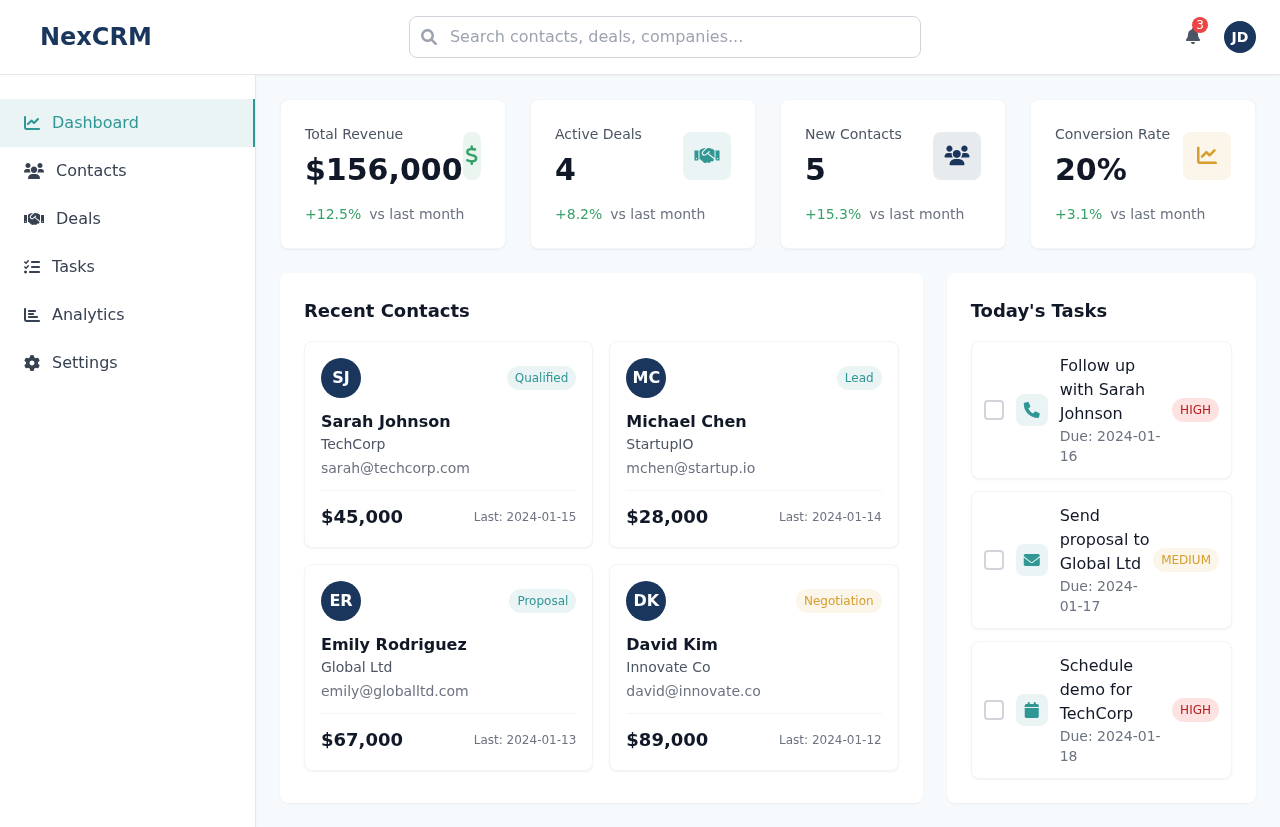This screenshot has width=1280, height=827.
Task: Check the Schedule demo for TechCorp task
Action: pyautogui.click(x=993, y=709)
